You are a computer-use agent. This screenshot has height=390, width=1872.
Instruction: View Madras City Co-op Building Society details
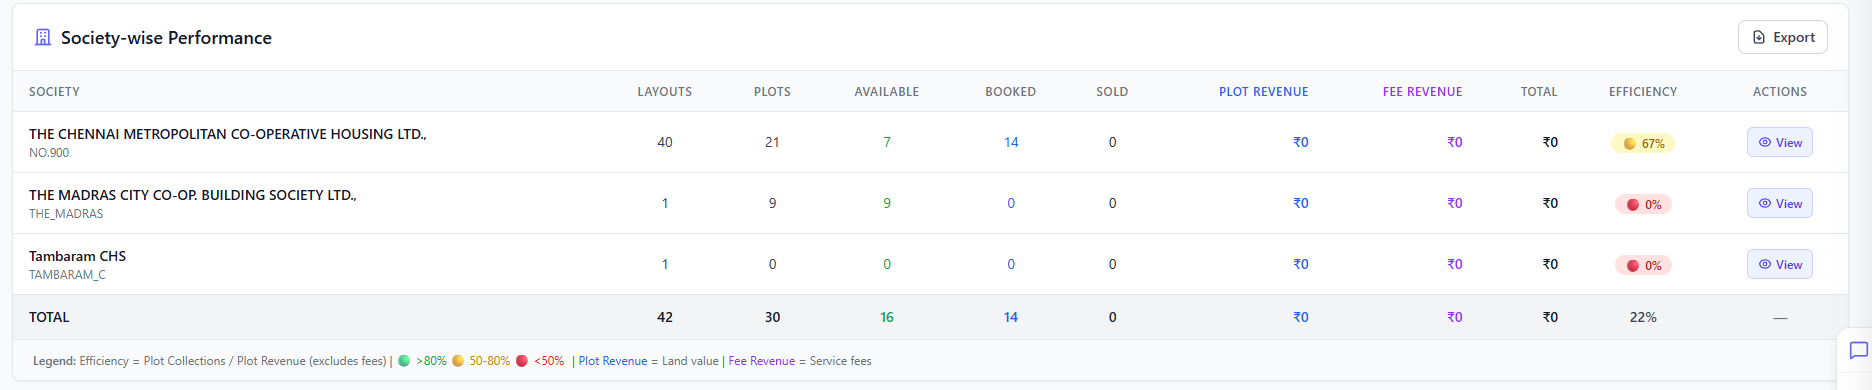coord(1779,203)
